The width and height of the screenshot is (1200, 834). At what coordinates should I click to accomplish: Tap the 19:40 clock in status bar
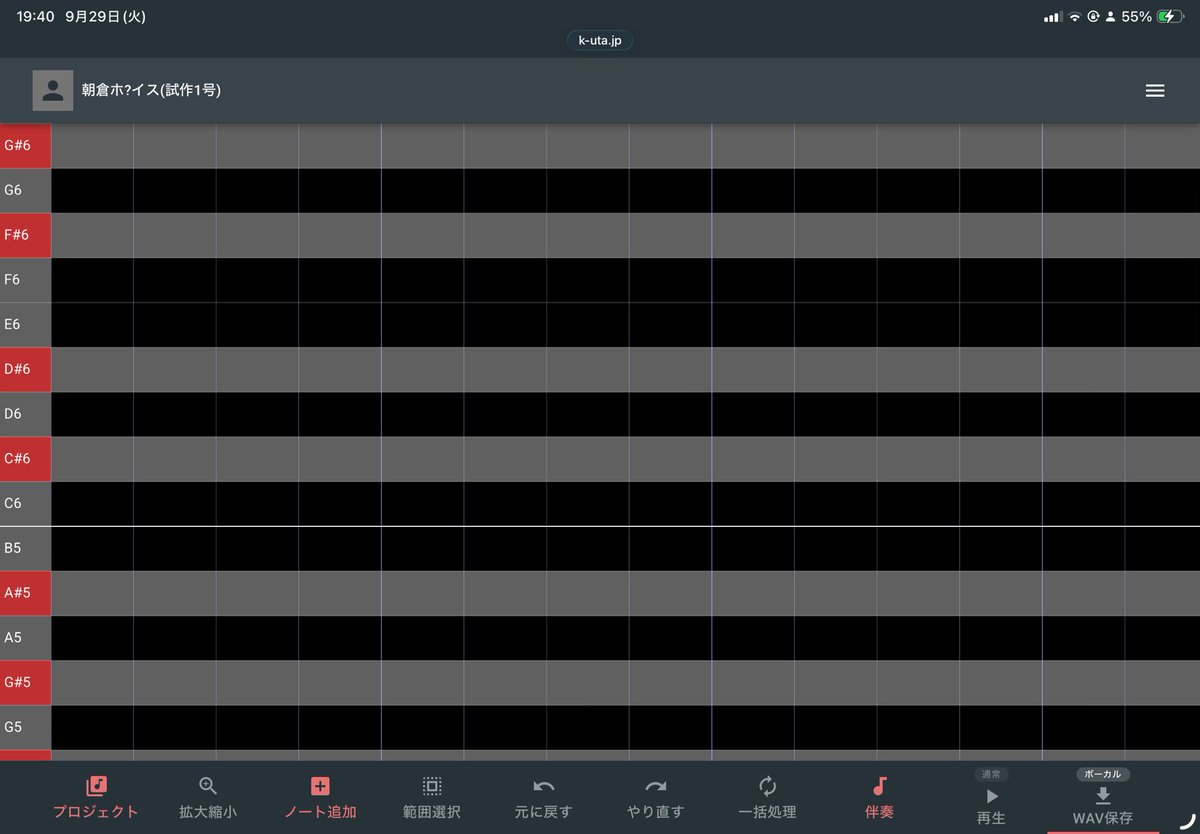(35, 17)
